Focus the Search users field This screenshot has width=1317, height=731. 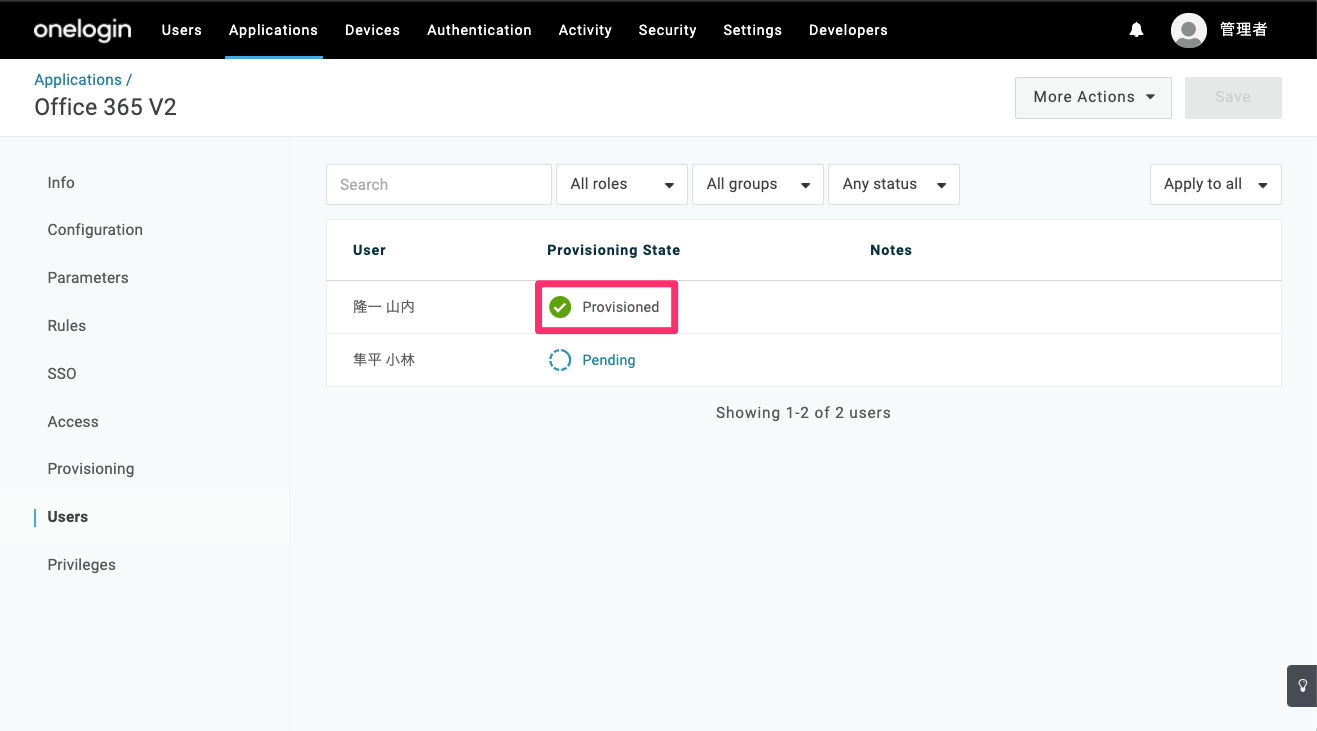tap(439, 184)
